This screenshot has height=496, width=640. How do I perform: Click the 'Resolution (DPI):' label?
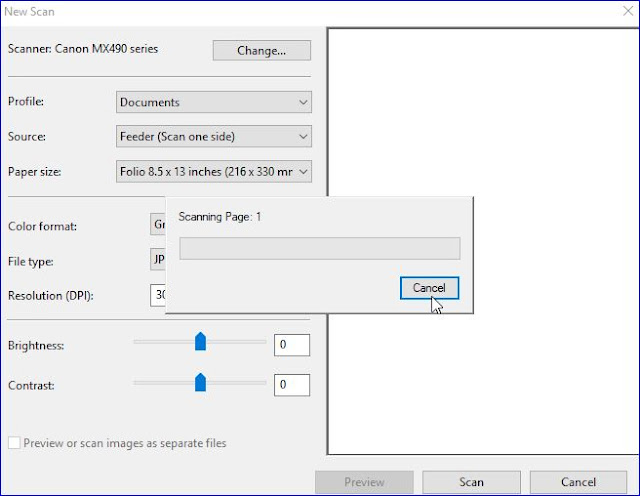click(51, 296)
